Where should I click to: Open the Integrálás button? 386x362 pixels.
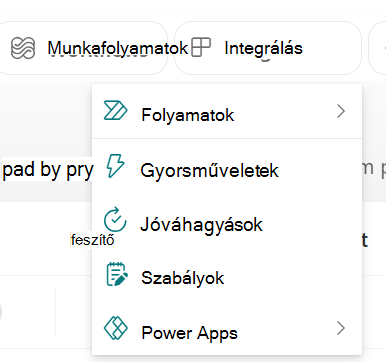coord(268,48)
